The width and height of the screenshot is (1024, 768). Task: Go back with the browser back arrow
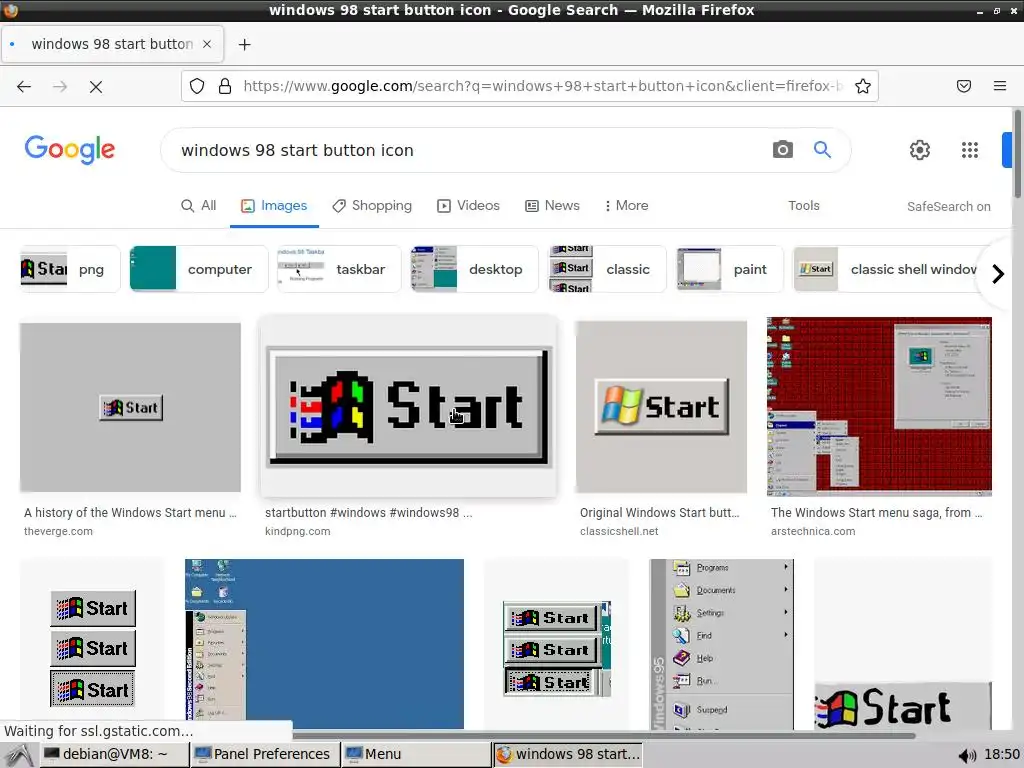[x=24, y=86]
